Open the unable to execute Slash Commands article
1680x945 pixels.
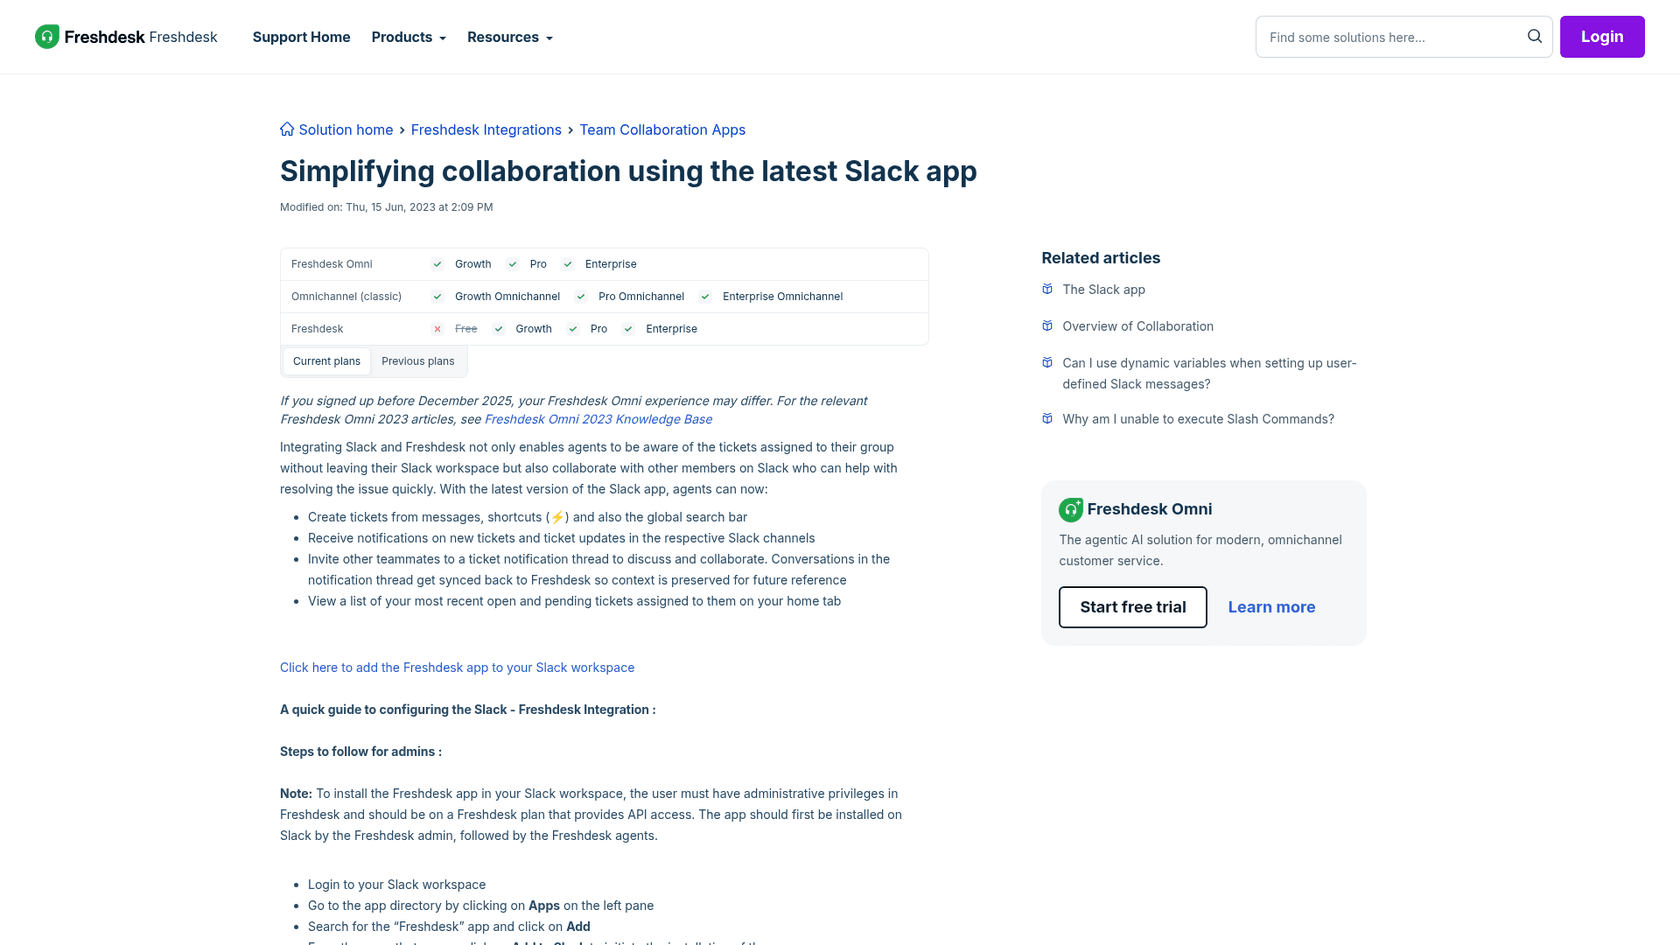(1198, 419)
